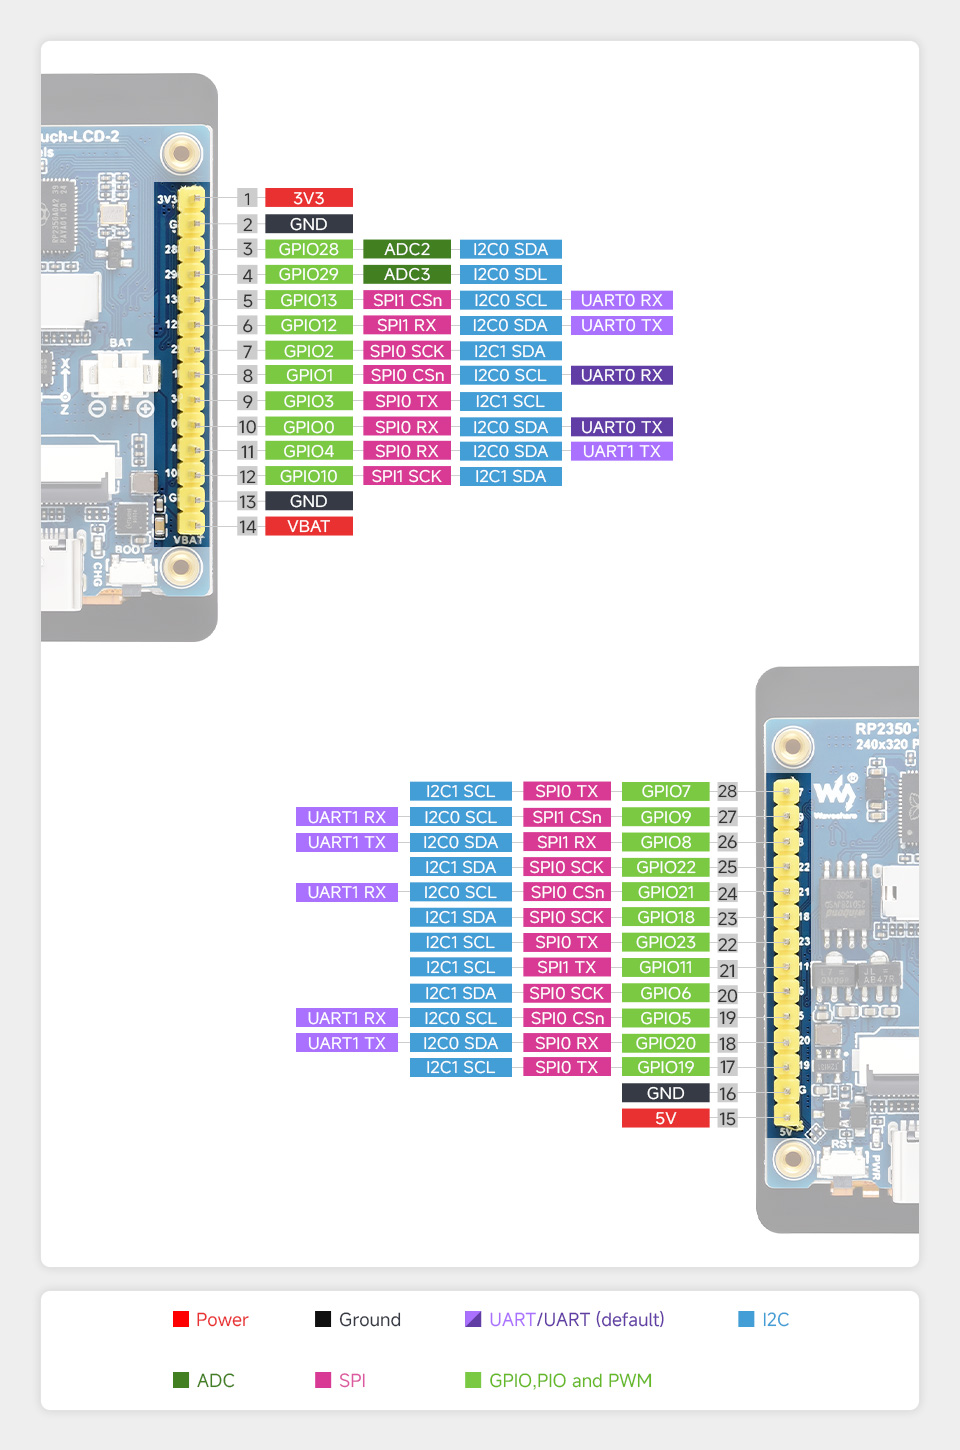Image resolution: width=960 pixels, height=1450 pixels.
Task: Click 'SPI1 TX' in the GPIO11 row
Action: pos(567,967)
